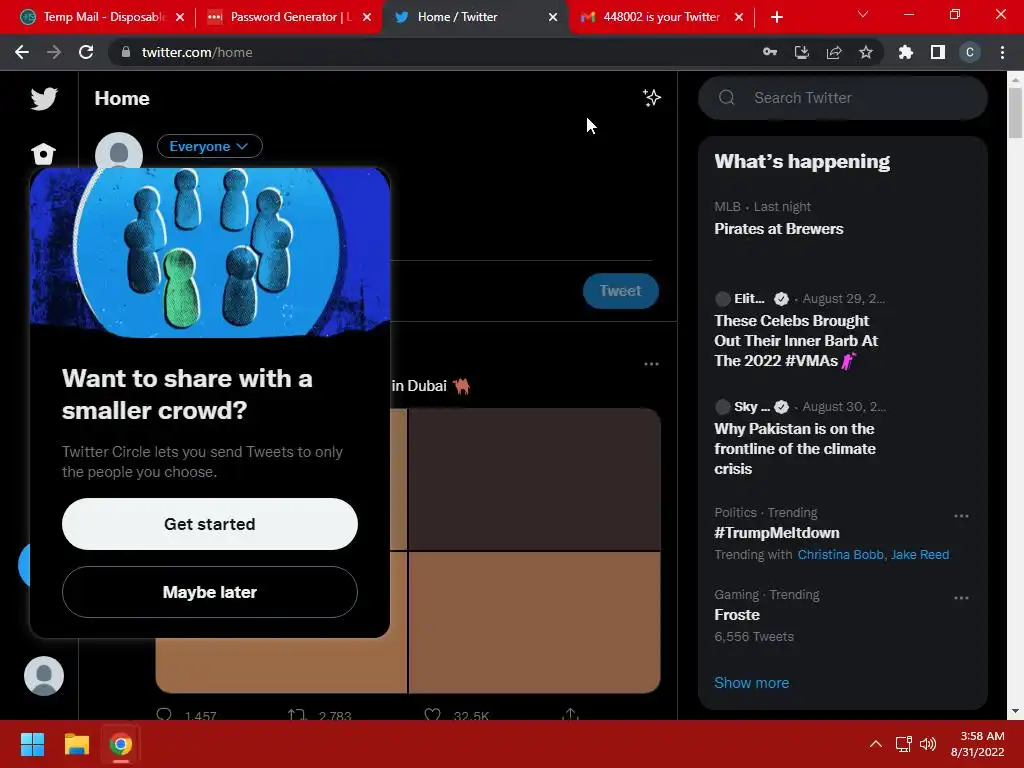Close the Temp Mail tab
The height and width of the screenshot is (768, 1024).
pos(180,17)
